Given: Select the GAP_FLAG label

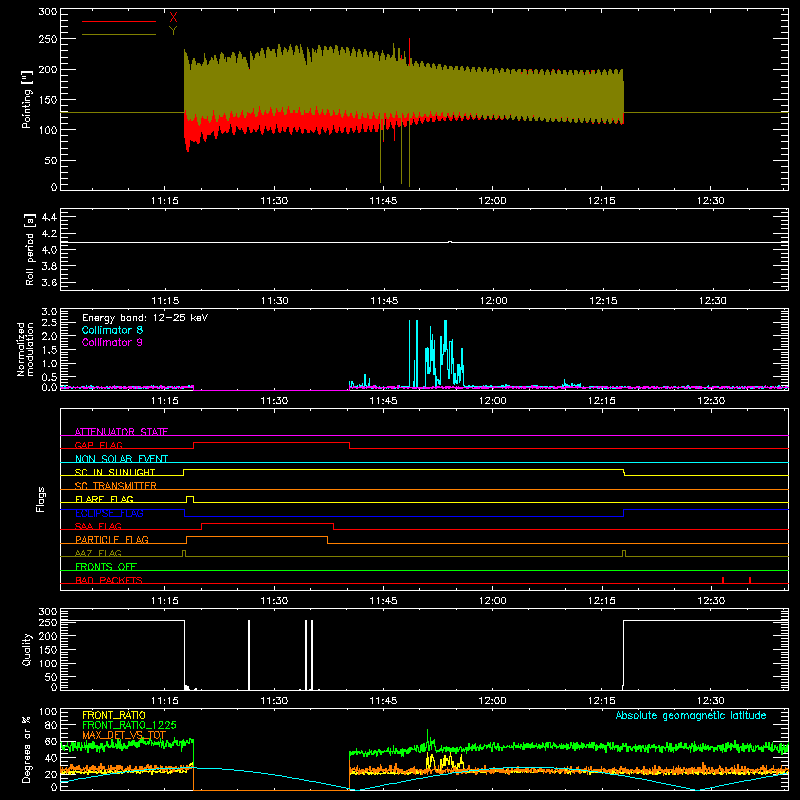Looking at the screenshot, I should [98, 445].
